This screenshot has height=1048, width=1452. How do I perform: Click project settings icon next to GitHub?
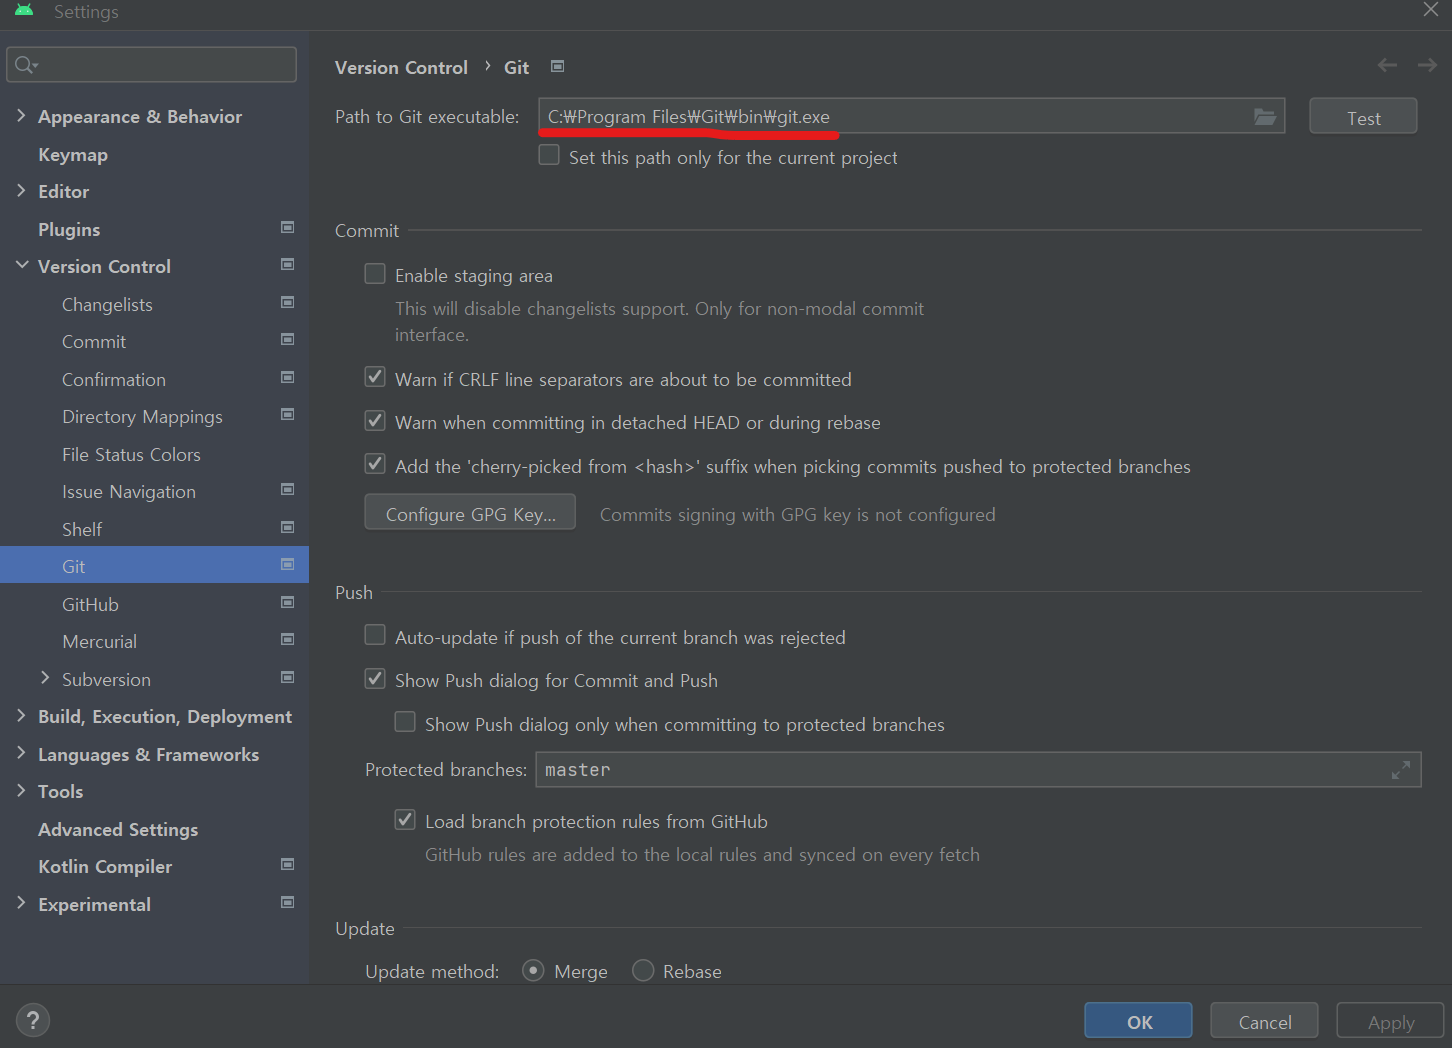point(288,602)
